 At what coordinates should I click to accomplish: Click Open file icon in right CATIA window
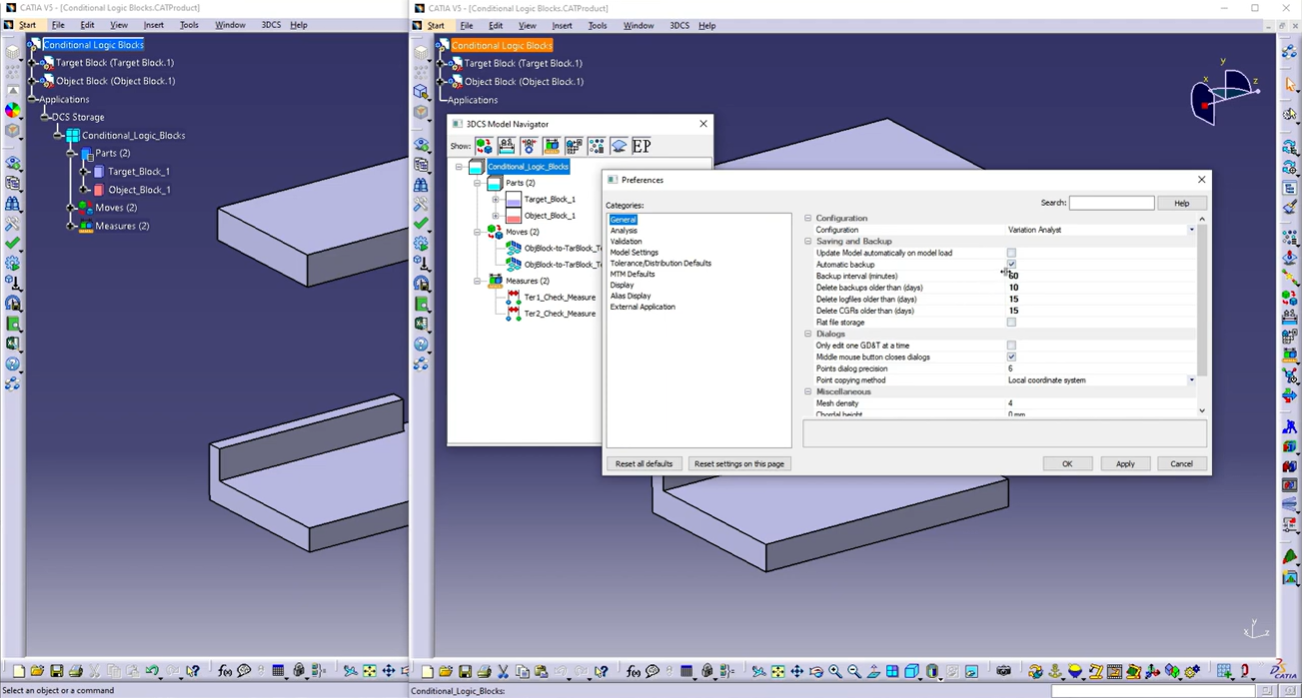tap(446, 672)
